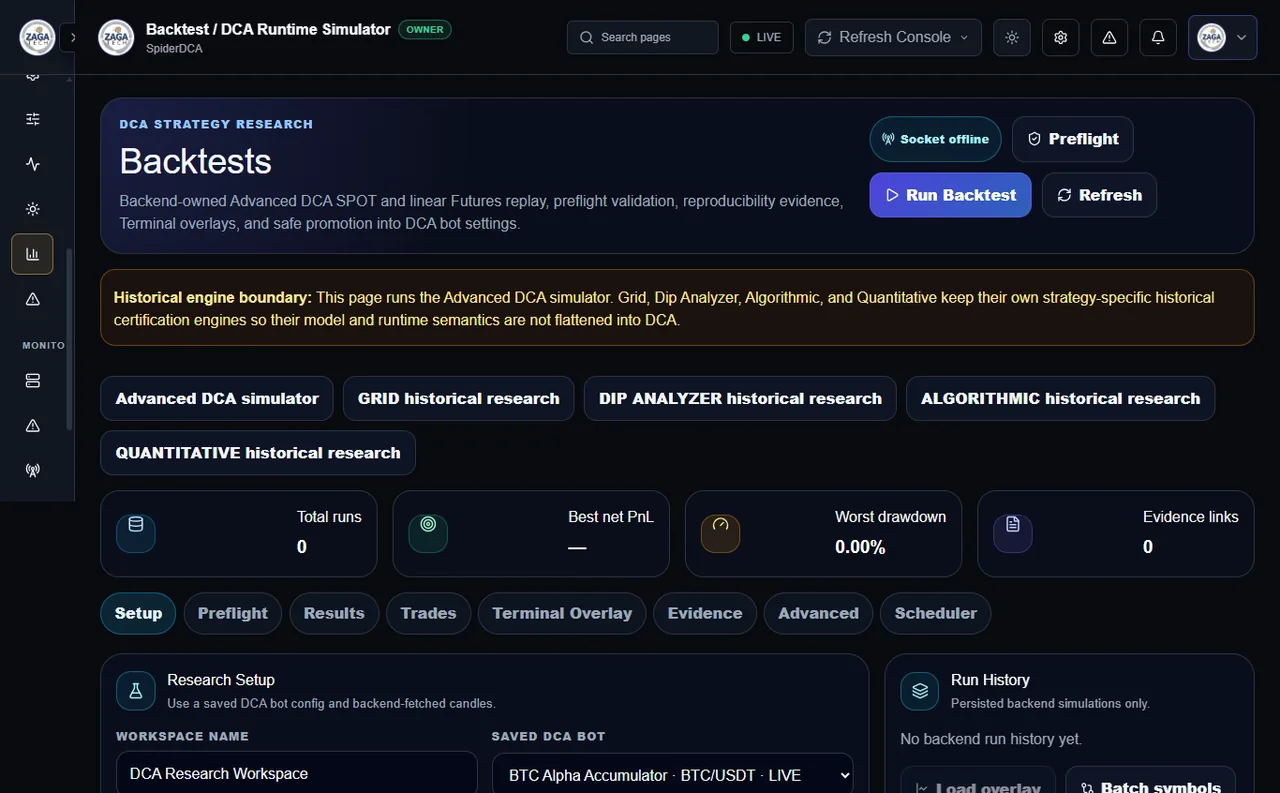Toggle light theme with the sun icon

(x=1012, y=37)
